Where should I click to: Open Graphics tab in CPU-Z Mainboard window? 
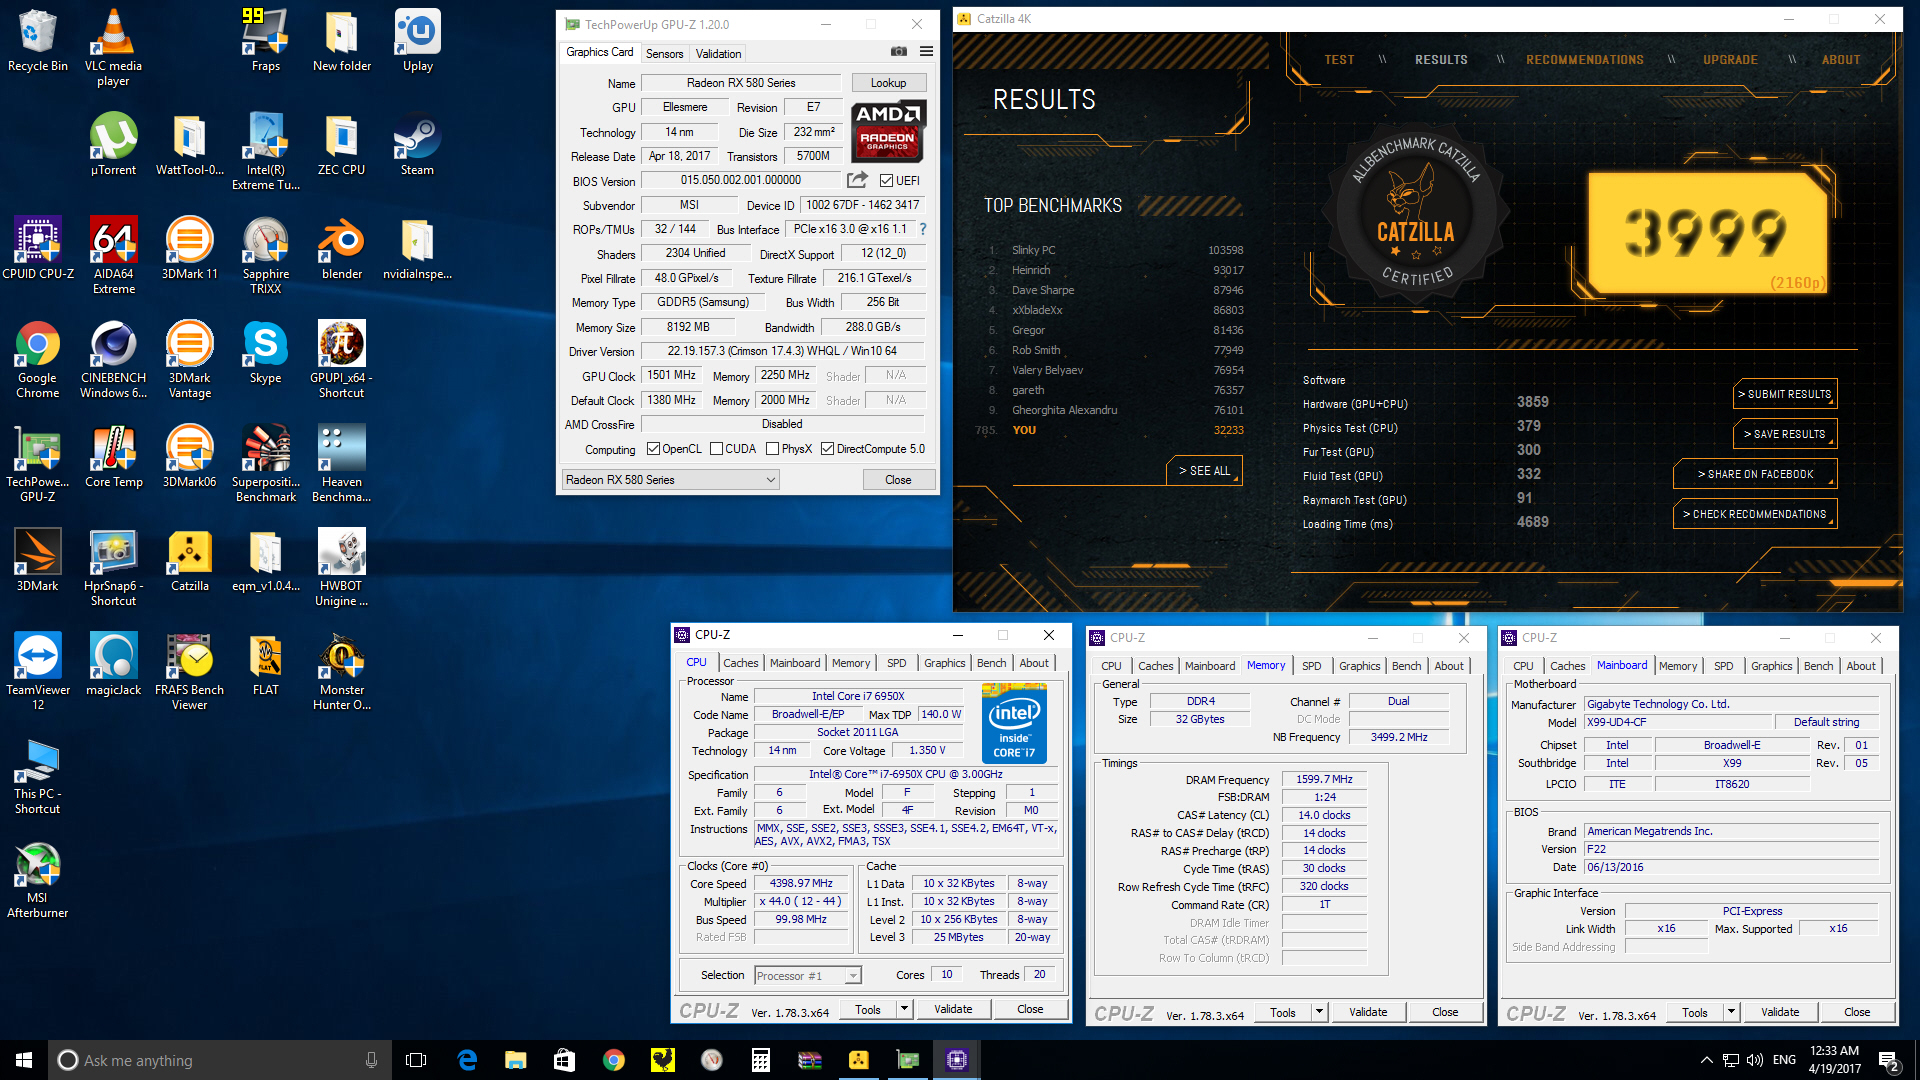[x=1771, y=666]
